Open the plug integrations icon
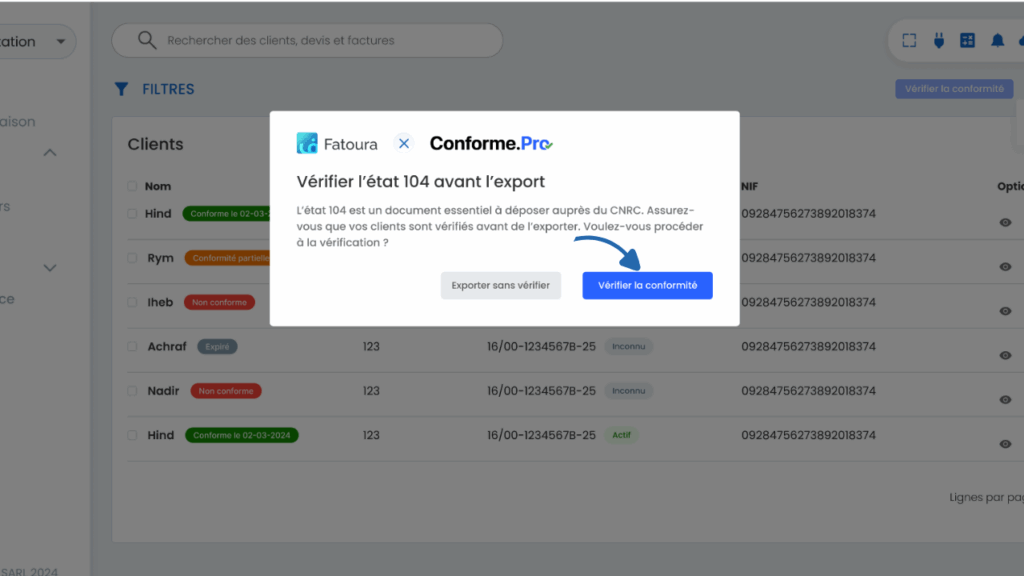The height and width of the screenshot is (576, 1024). point(938,41)
